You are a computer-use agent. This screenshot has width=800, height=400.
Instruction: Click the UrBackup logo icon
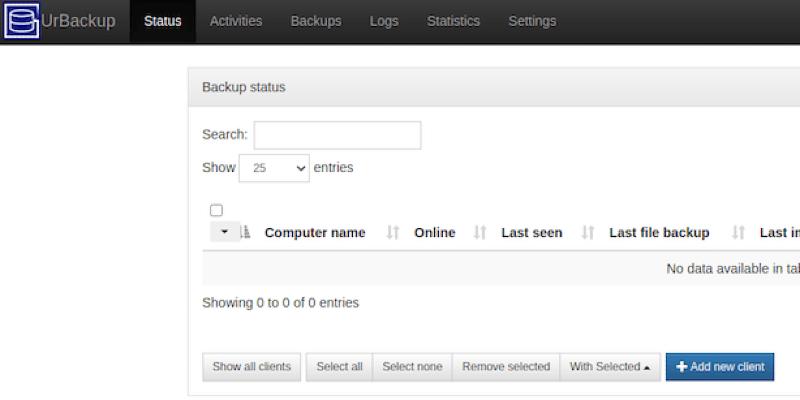pos(21,21)
